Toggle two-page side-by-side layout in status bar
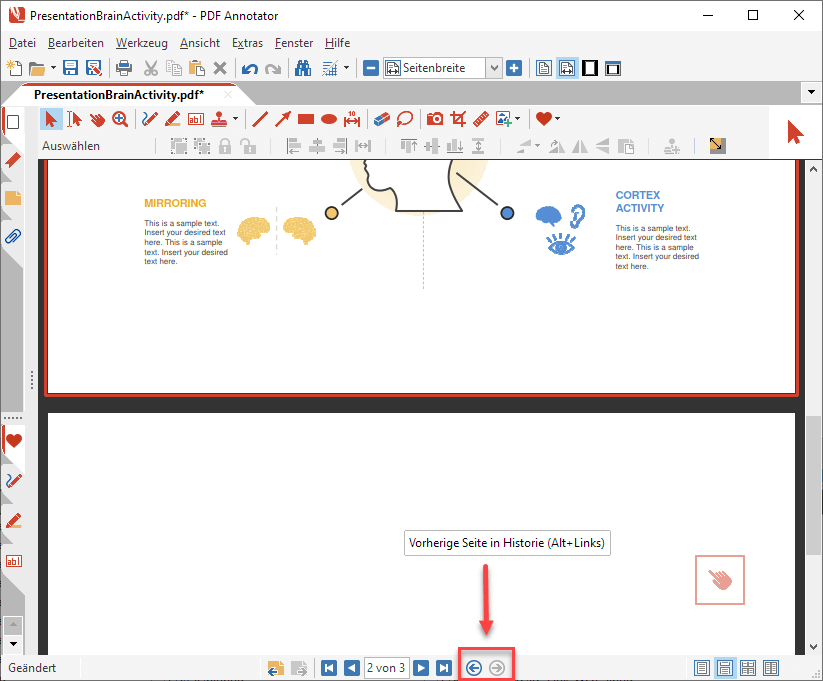 tap(771, 668)
